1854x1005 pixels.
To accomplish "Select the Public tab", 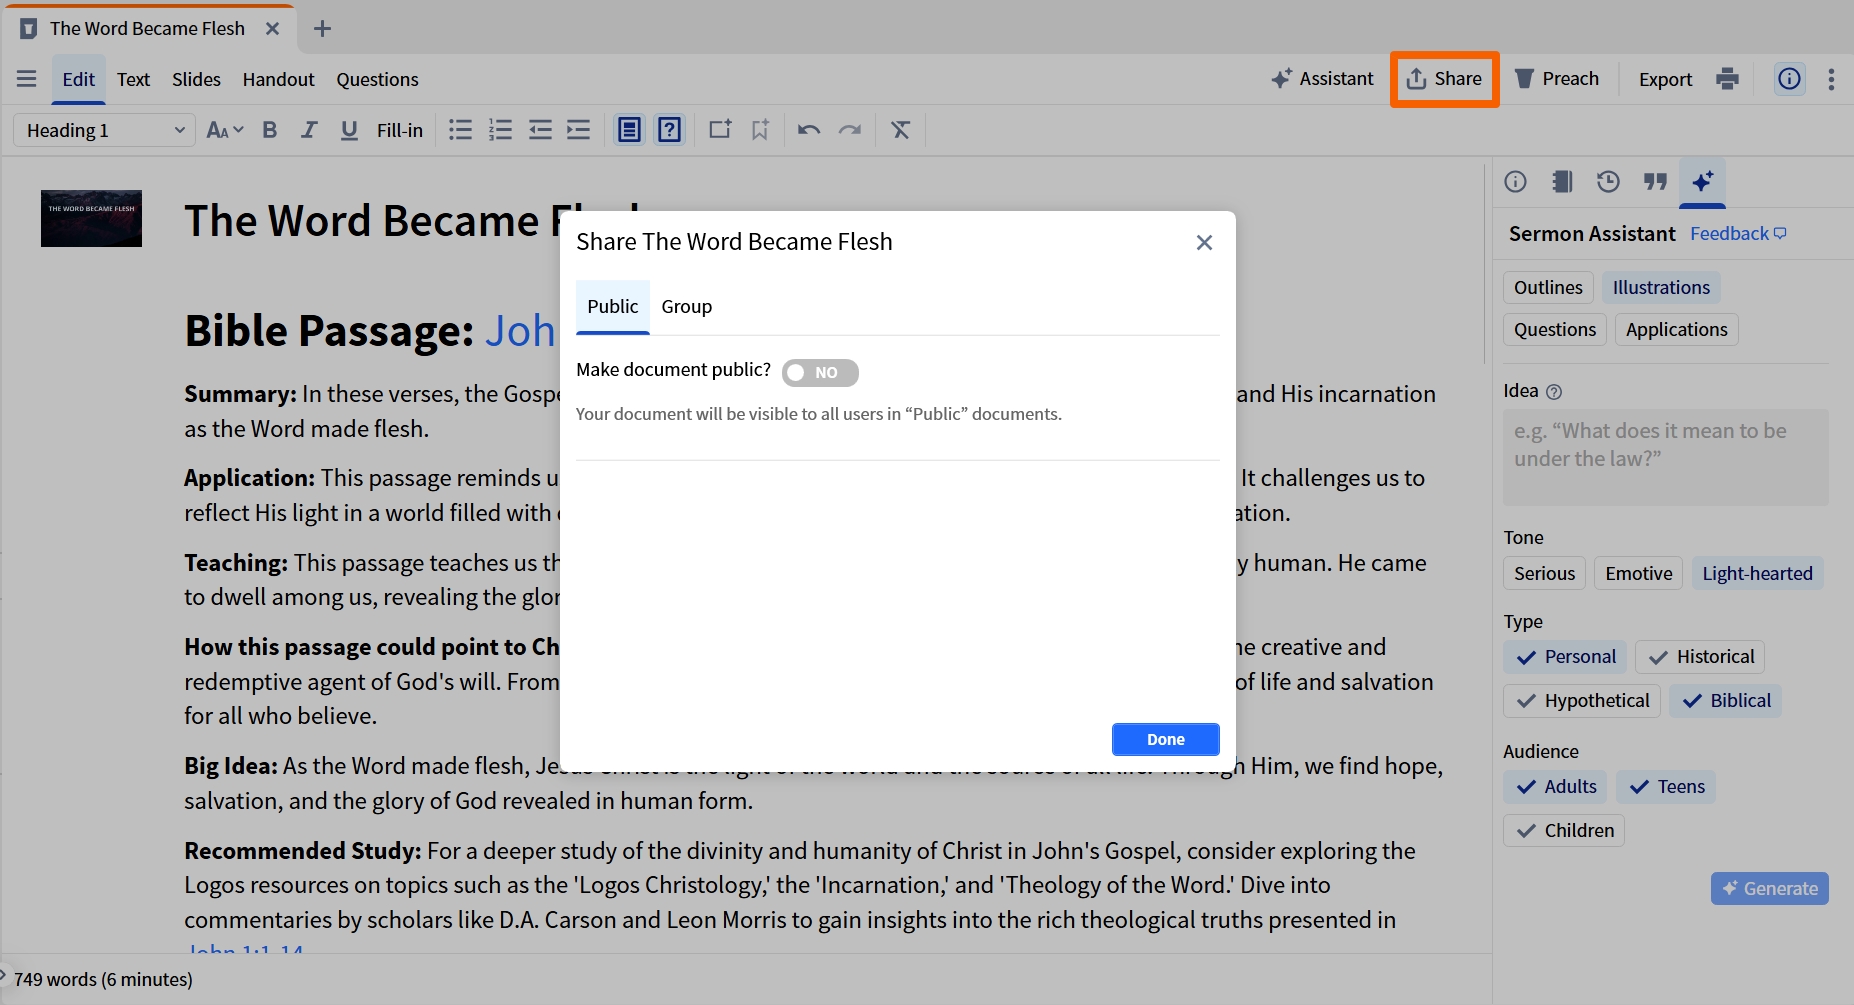I will [x=612, y=307].
